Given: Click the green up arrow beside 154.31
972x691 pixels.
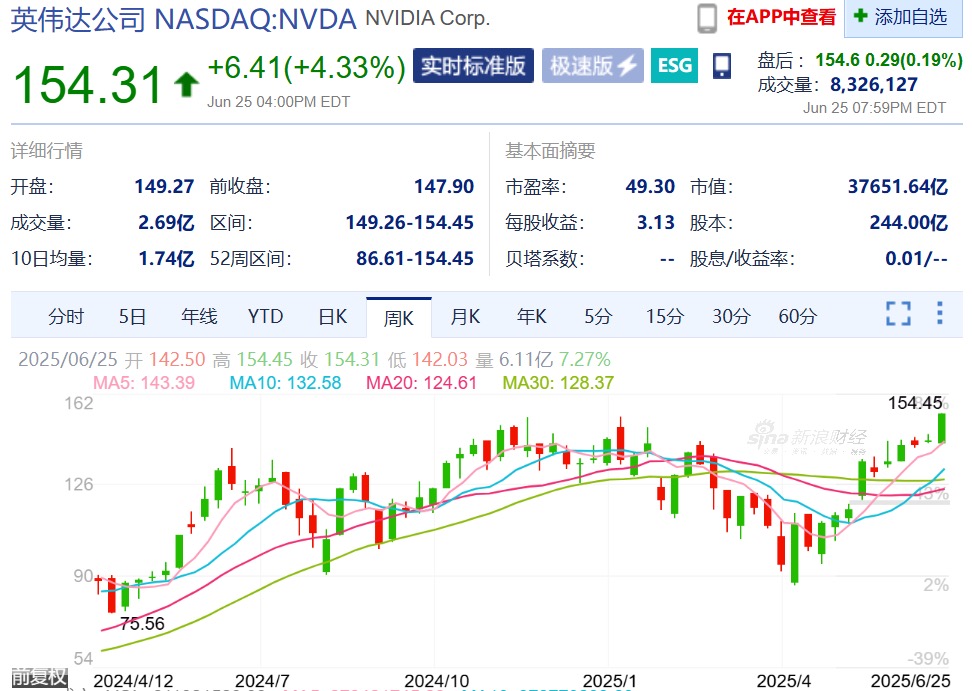Looking at the screenshot, I should click(185, 85).
